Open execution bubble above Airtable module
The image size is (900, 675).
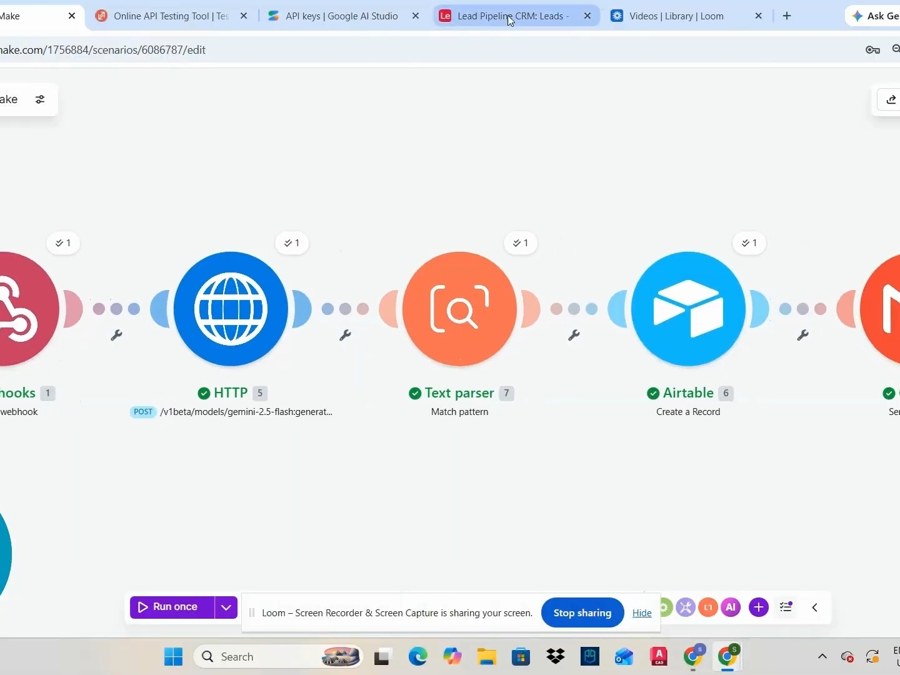[749, 243]
